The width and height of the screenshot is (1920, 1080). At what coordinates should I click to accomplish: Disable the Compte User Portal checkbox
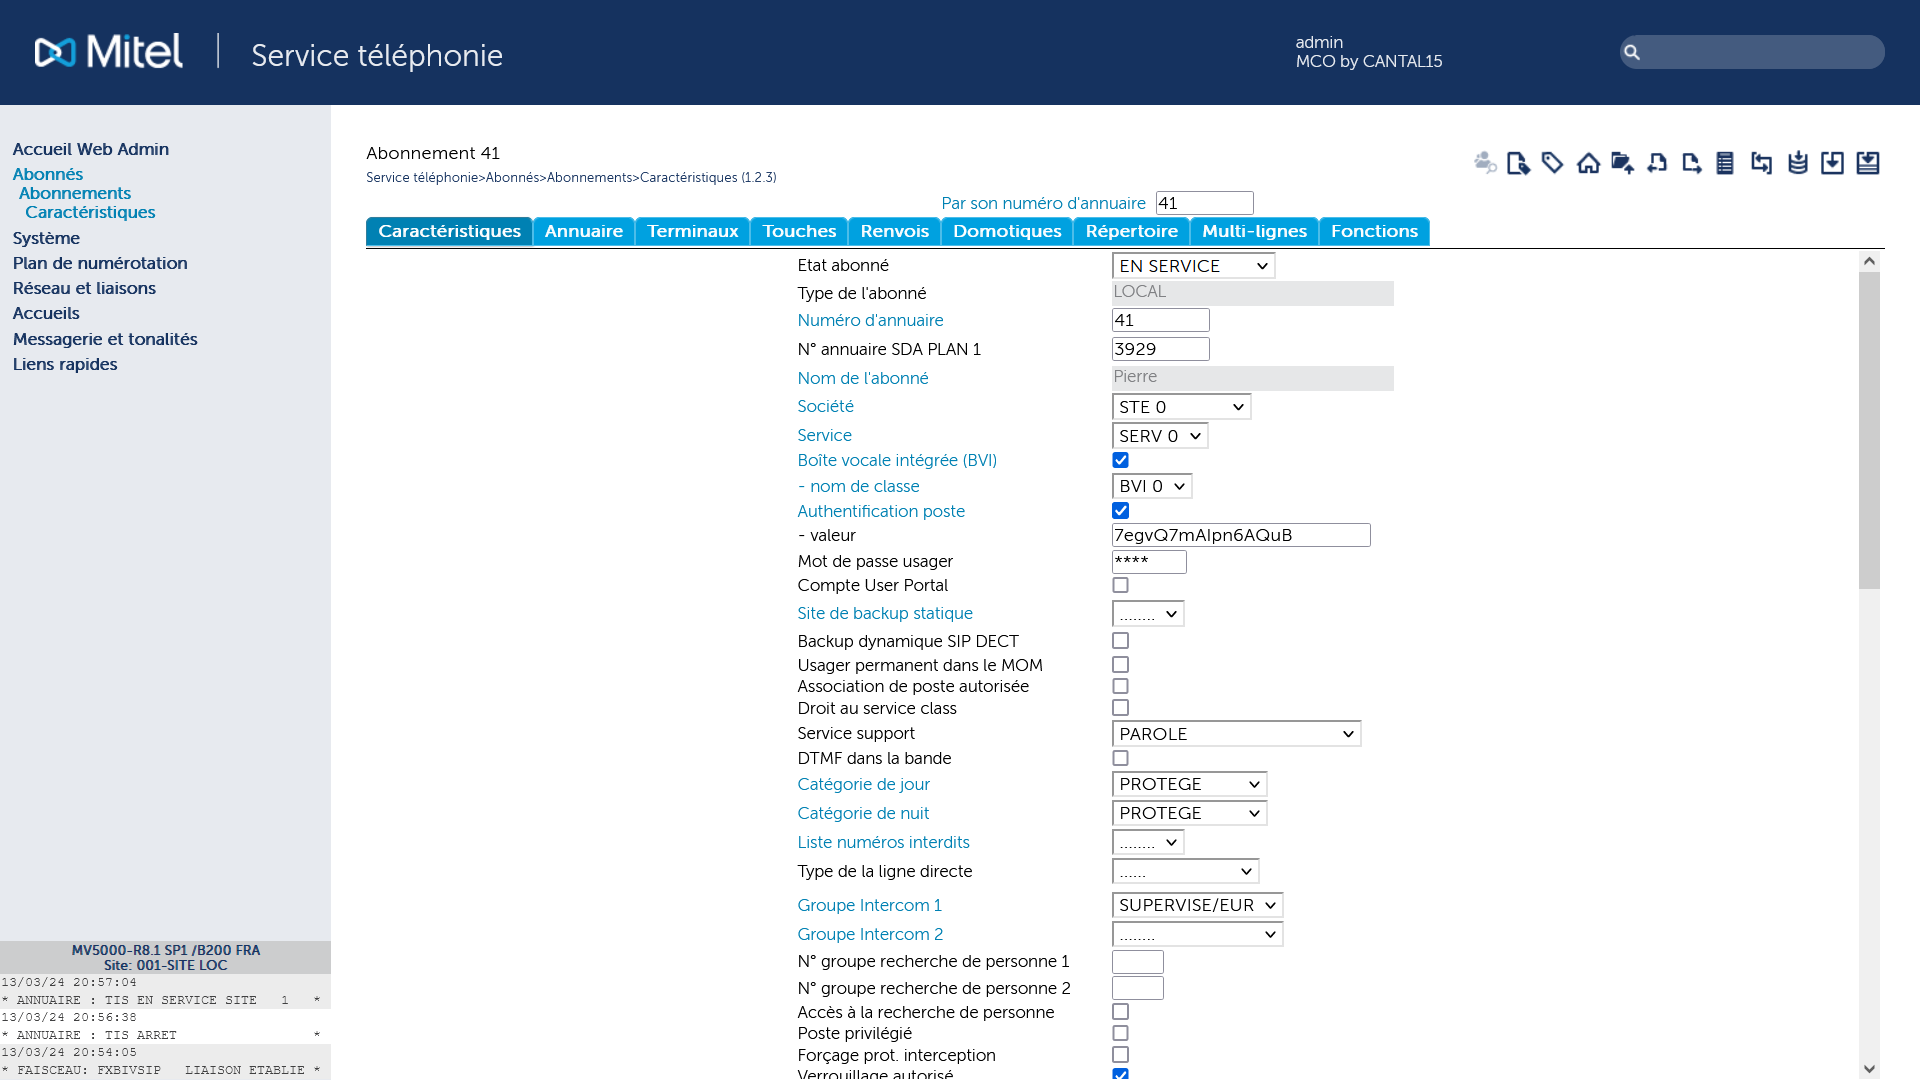coord(1121,584)
